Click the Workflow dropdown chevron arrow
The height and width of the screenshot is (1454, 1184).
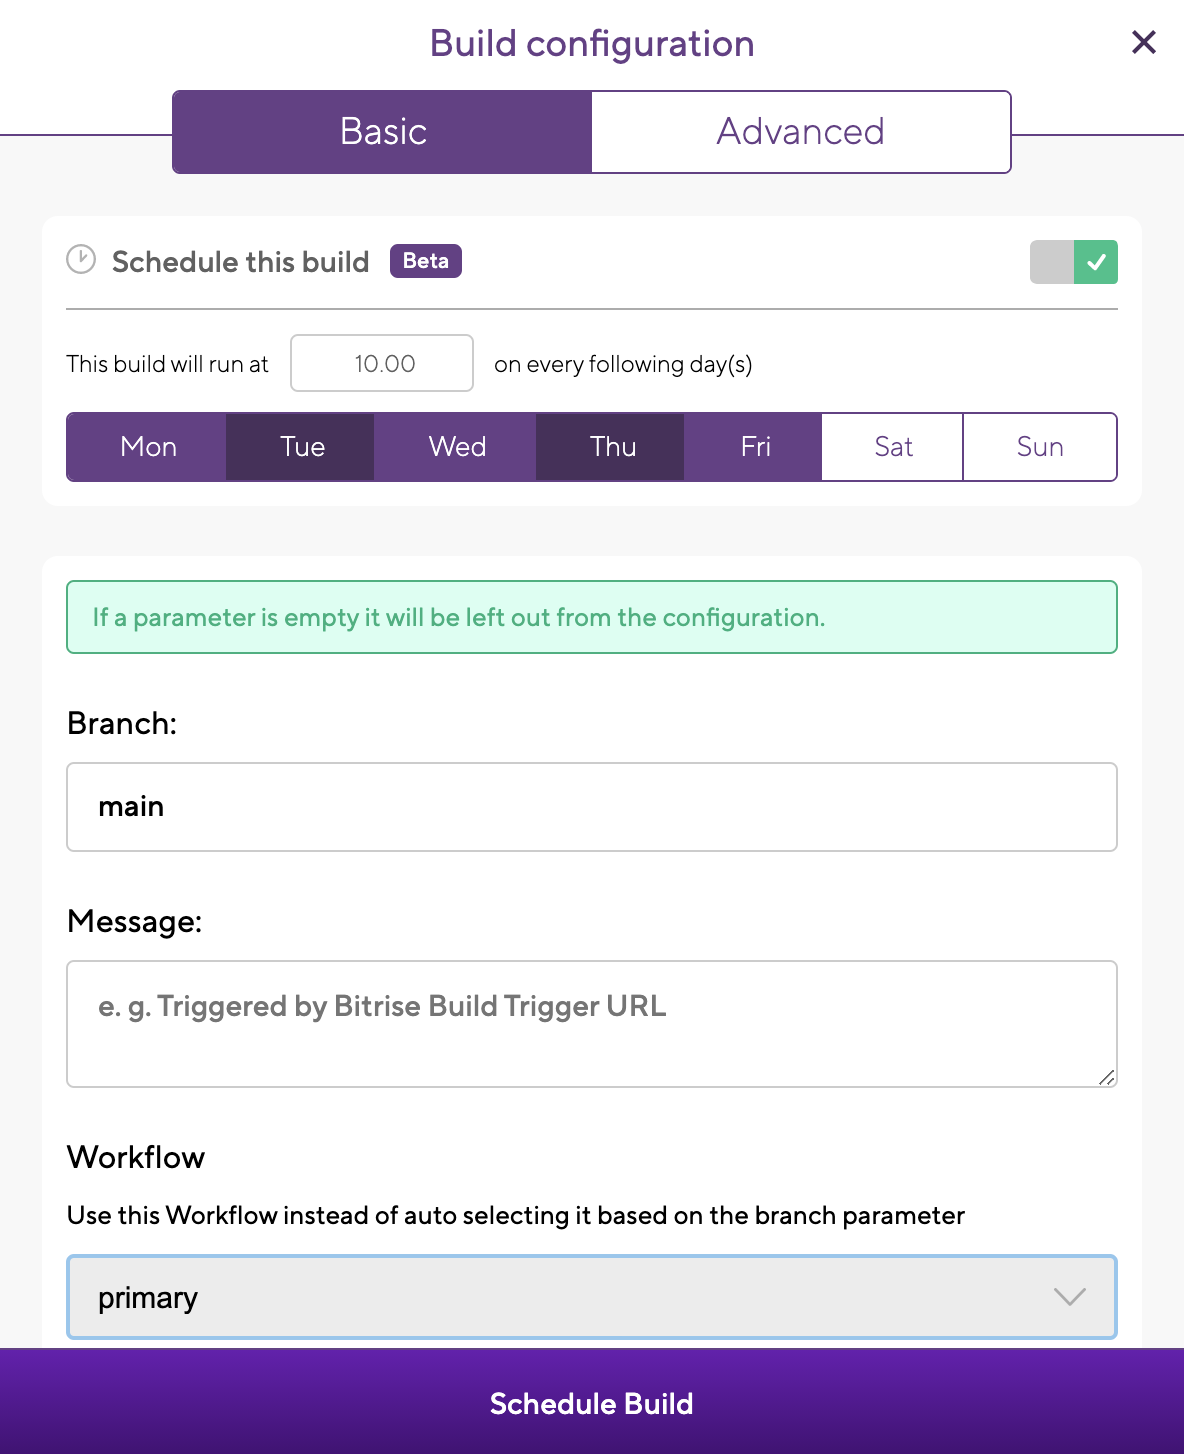point(1069,1297)
